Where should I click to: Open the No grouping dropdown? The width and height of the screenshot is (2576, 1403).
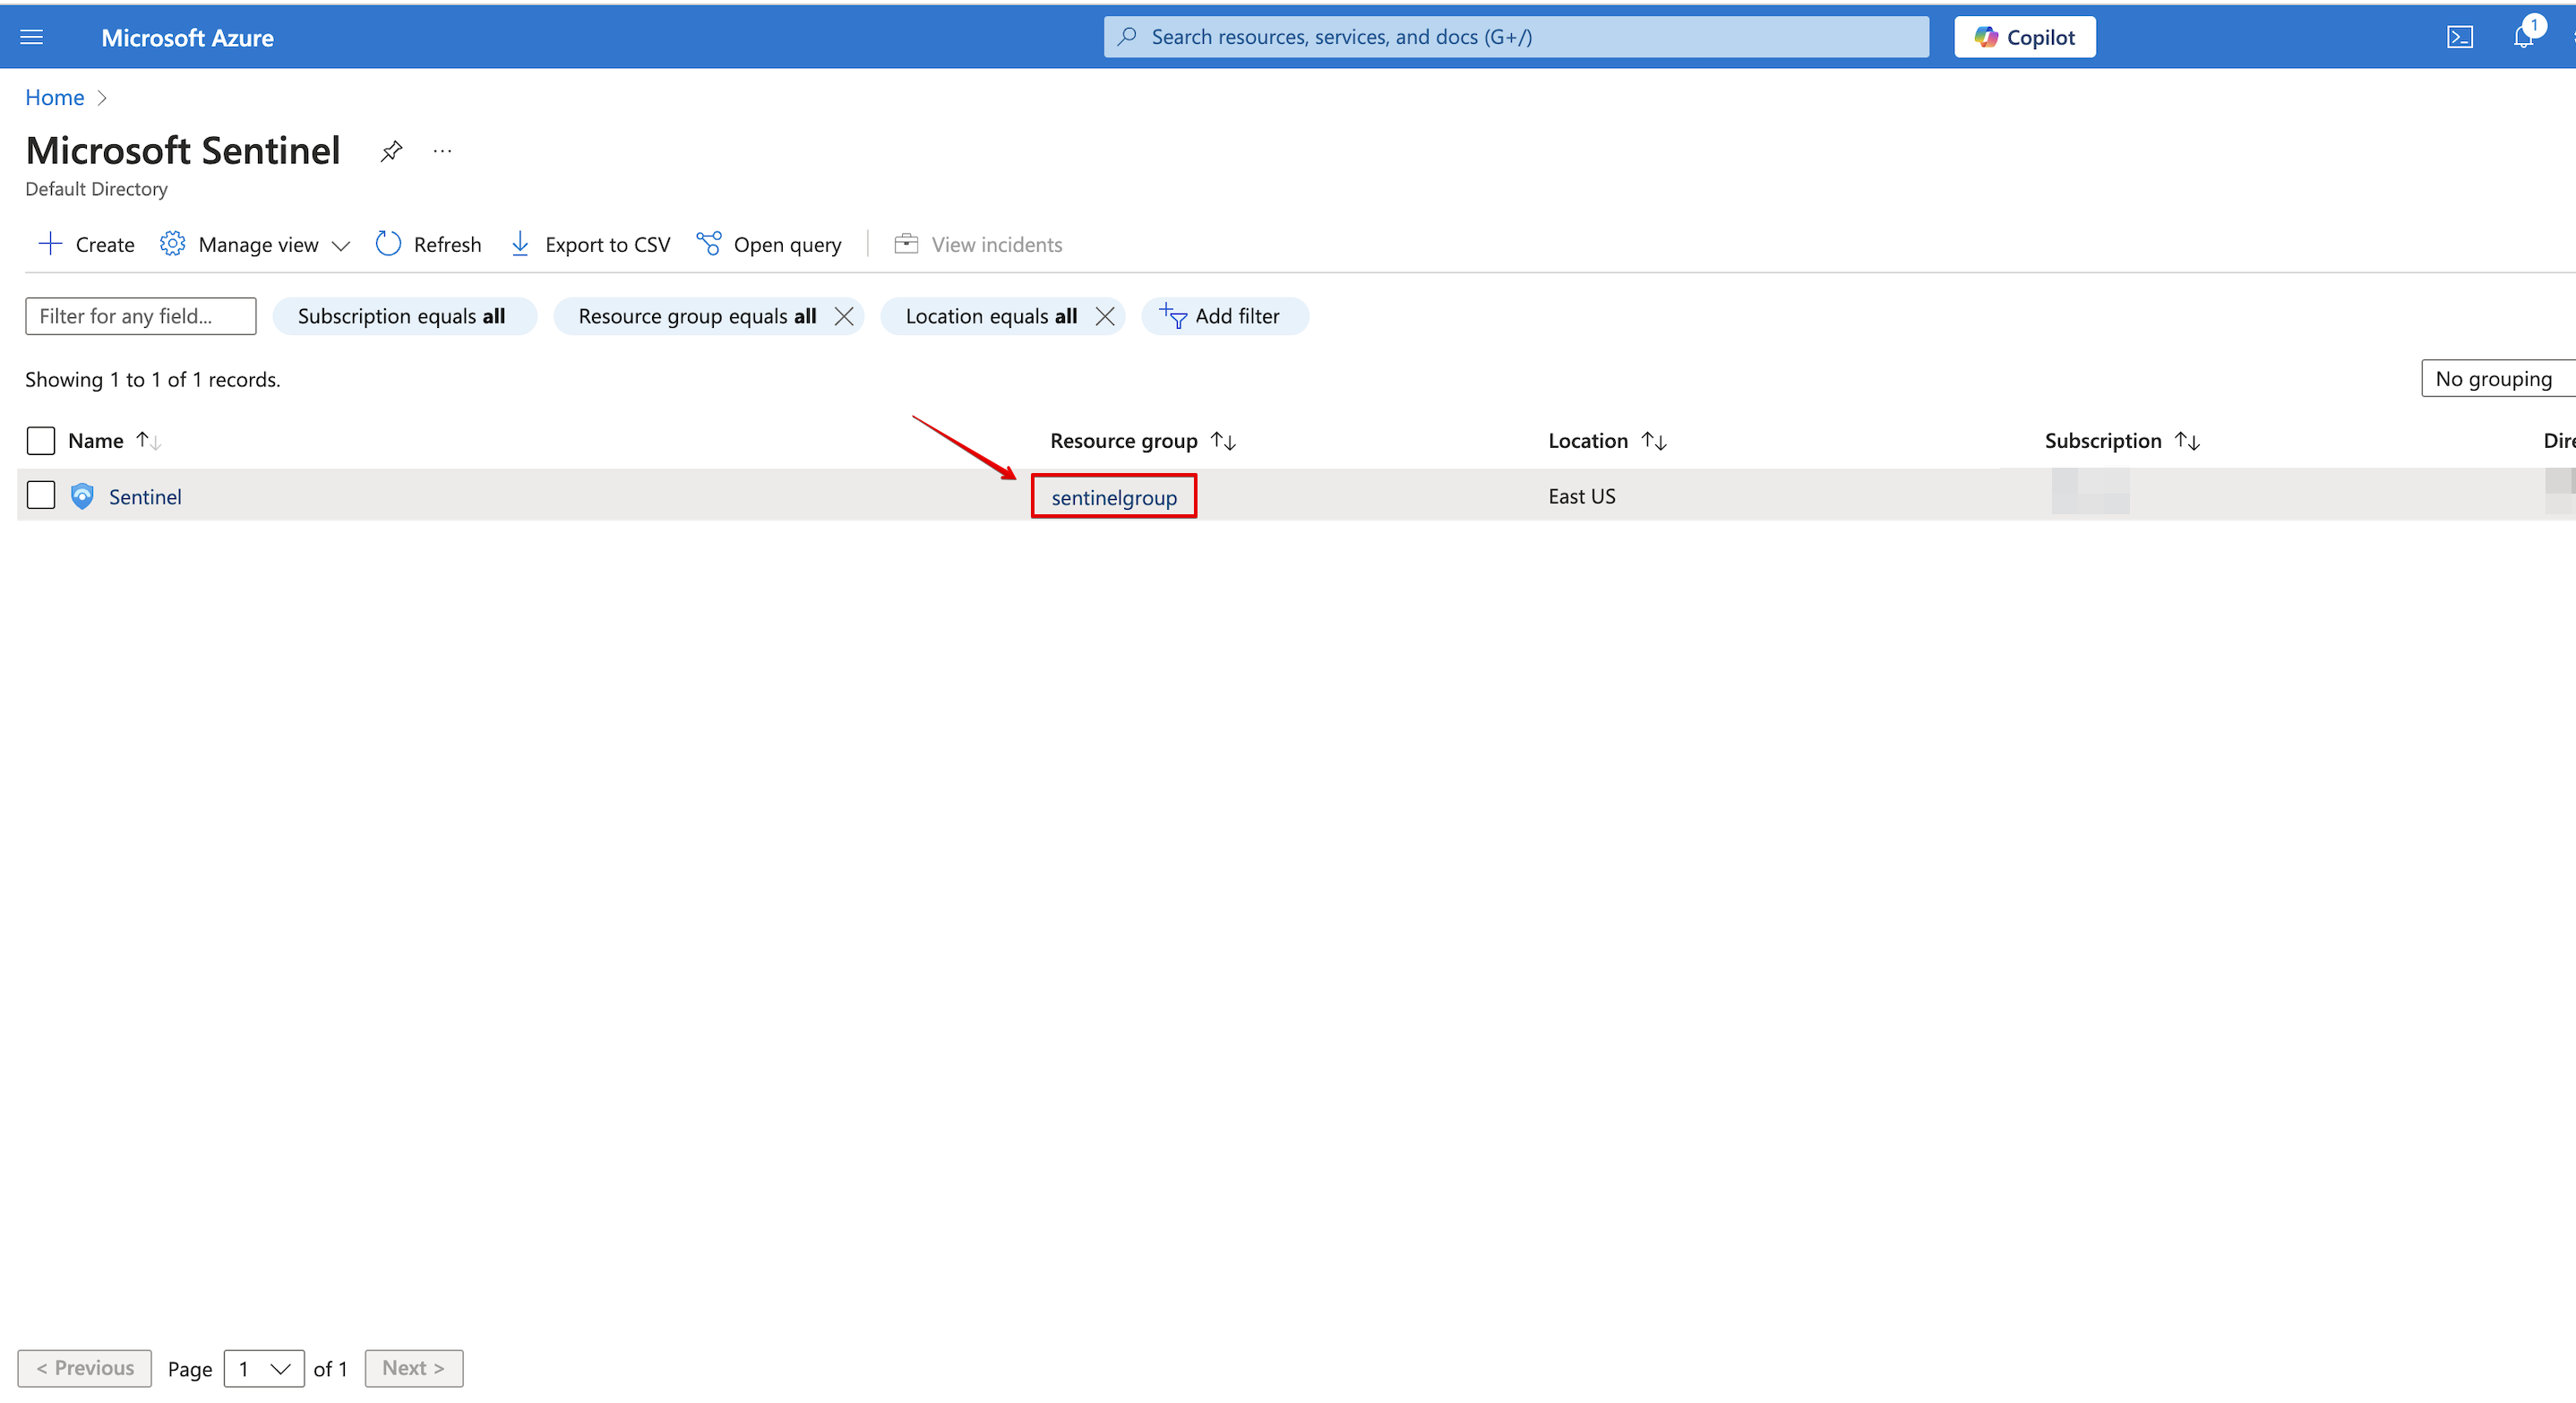click(2495, 378)
